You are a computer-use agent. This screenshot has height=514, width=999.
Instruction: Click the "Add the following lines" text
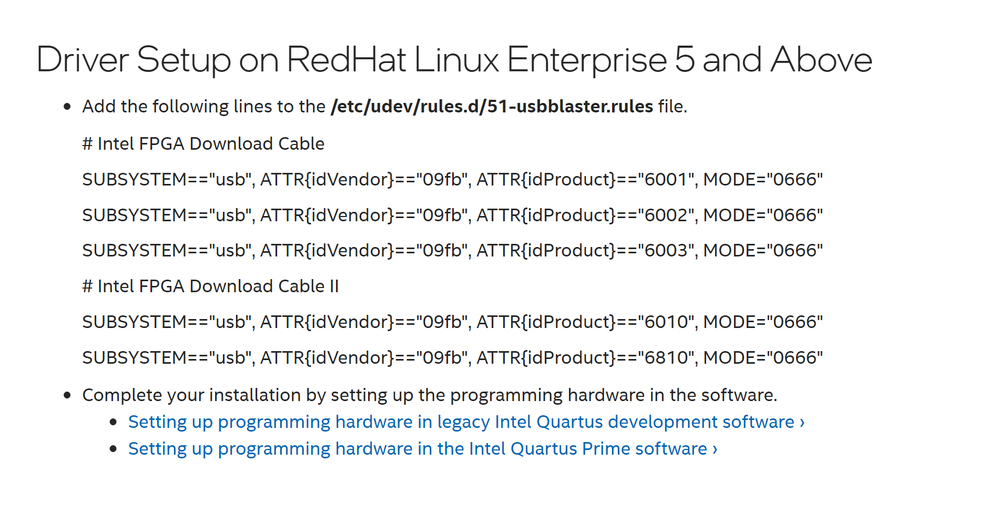[204, 107]
